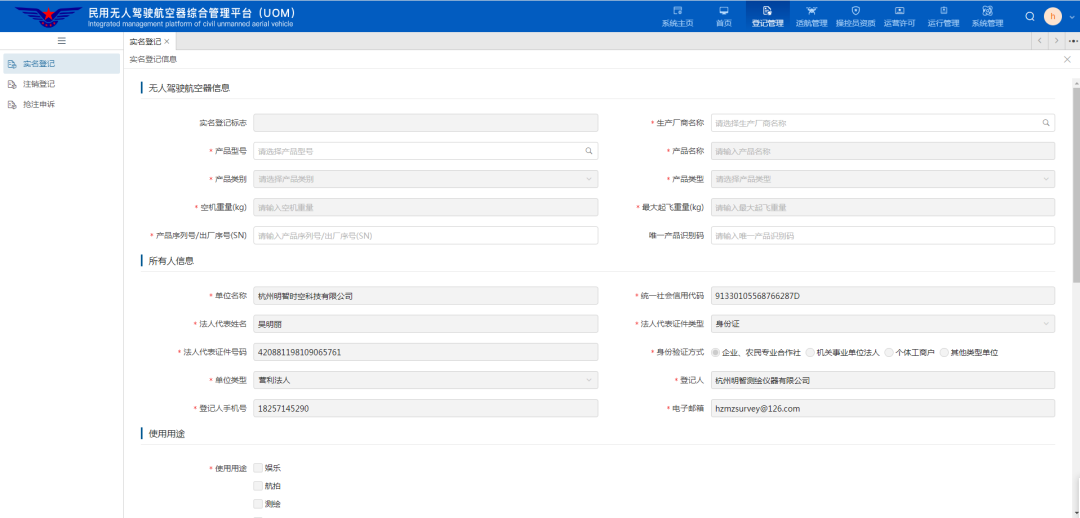Click the 单位名称 field showing 杭州明智时空科技有限公司
Screen dimensions: 1080x518
[426, 296]
